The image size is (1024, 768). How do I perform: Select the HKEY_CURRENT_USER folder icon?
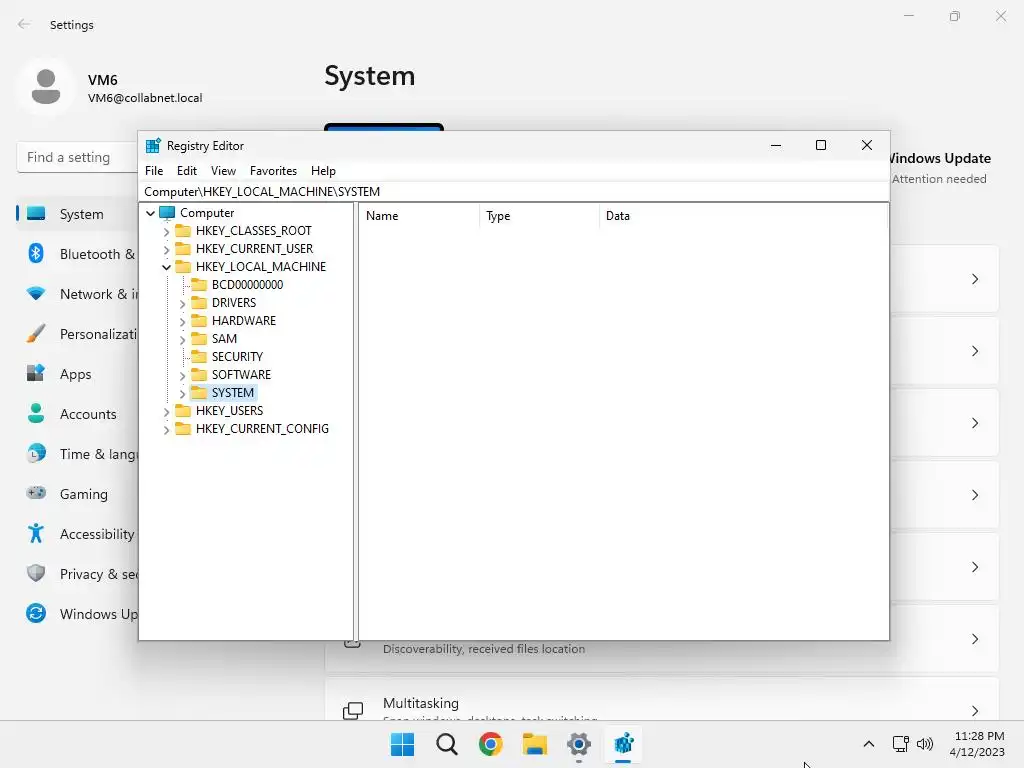[183, 249]
